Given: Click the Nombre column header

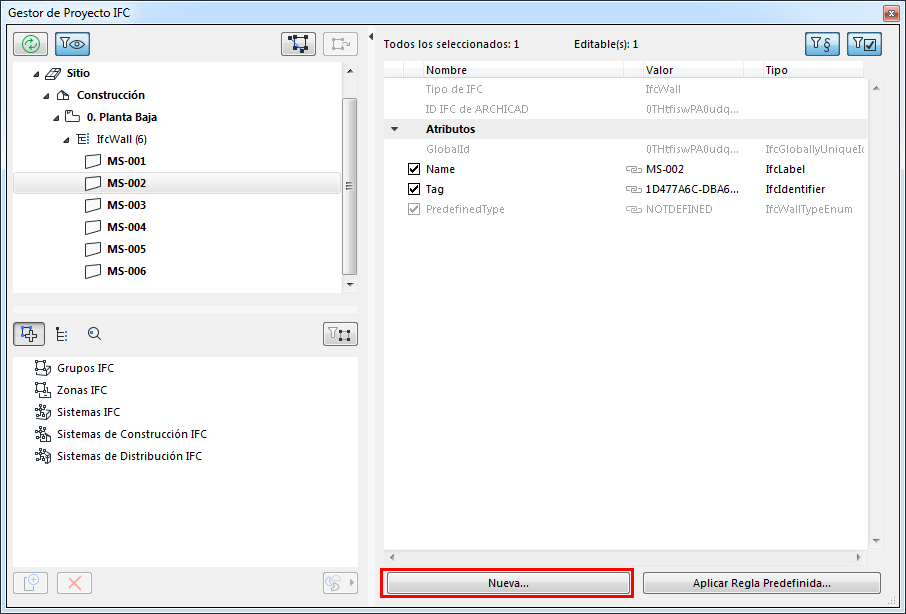Looking at the screenshot, I should point(523,70).
